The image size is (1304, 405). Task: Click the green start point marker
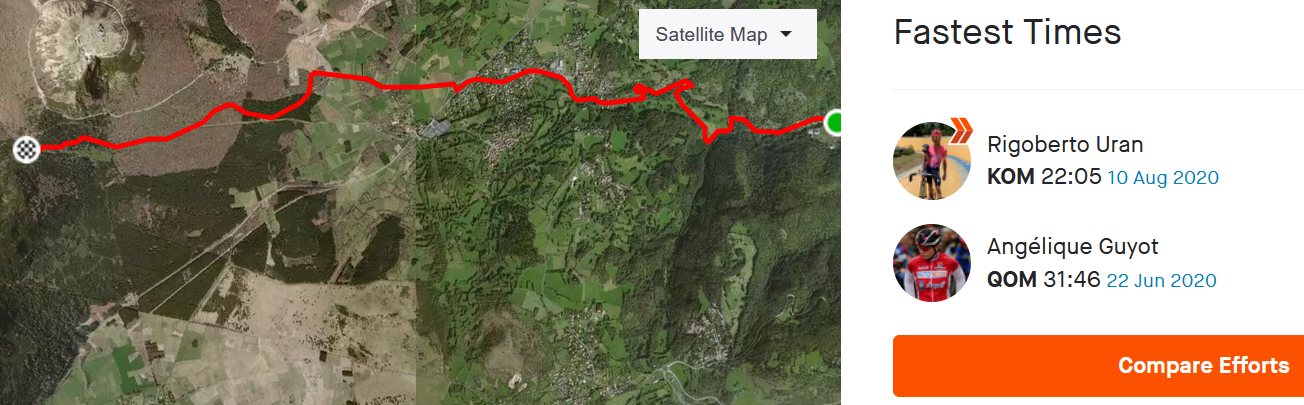click(x=832, y=123)
